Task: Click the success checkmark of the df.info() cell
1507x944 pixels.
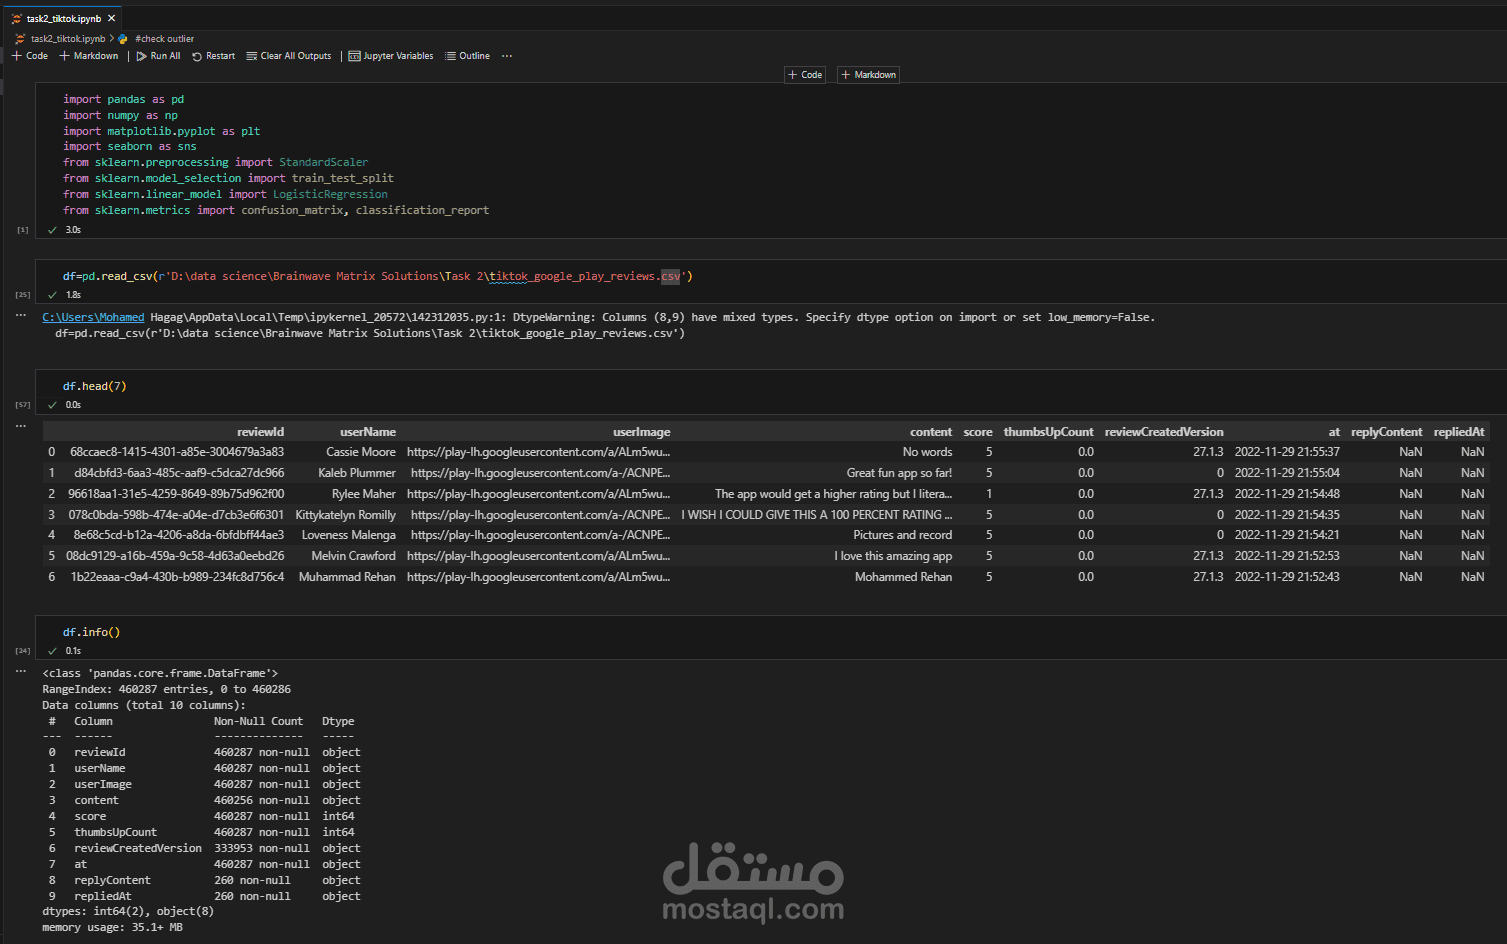Action: pos(53,651)
